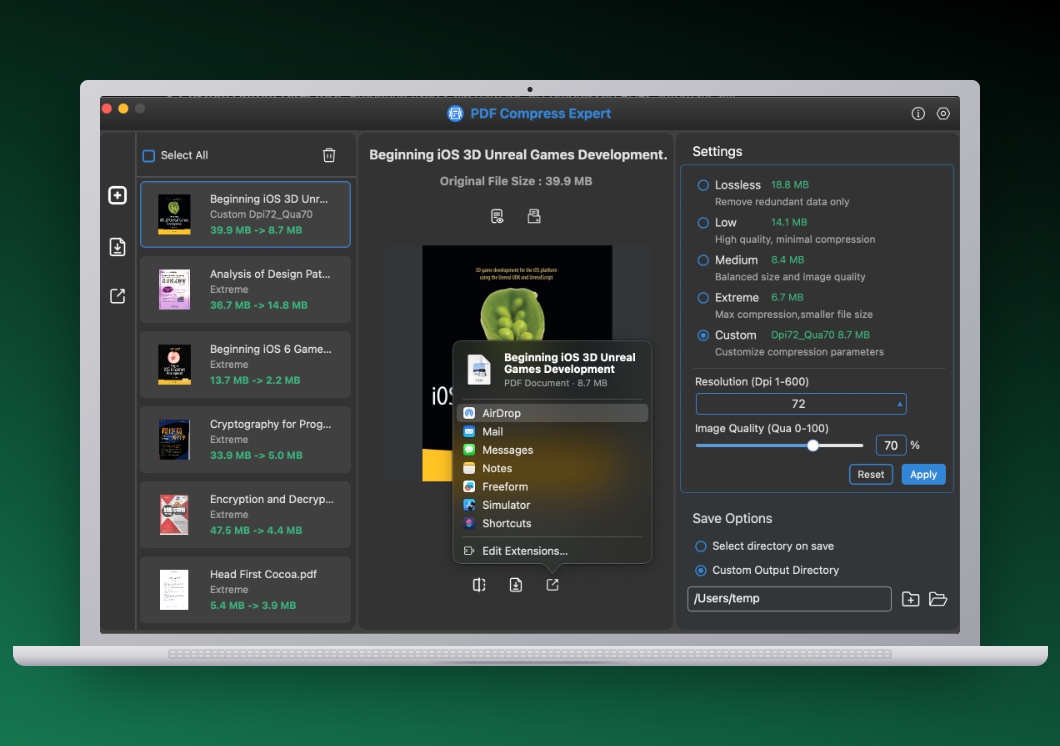Image resolution: width=1060 pixels, height=746 pixels.
Task: Choose Select directory on save option
Action: tap(700, 546)
